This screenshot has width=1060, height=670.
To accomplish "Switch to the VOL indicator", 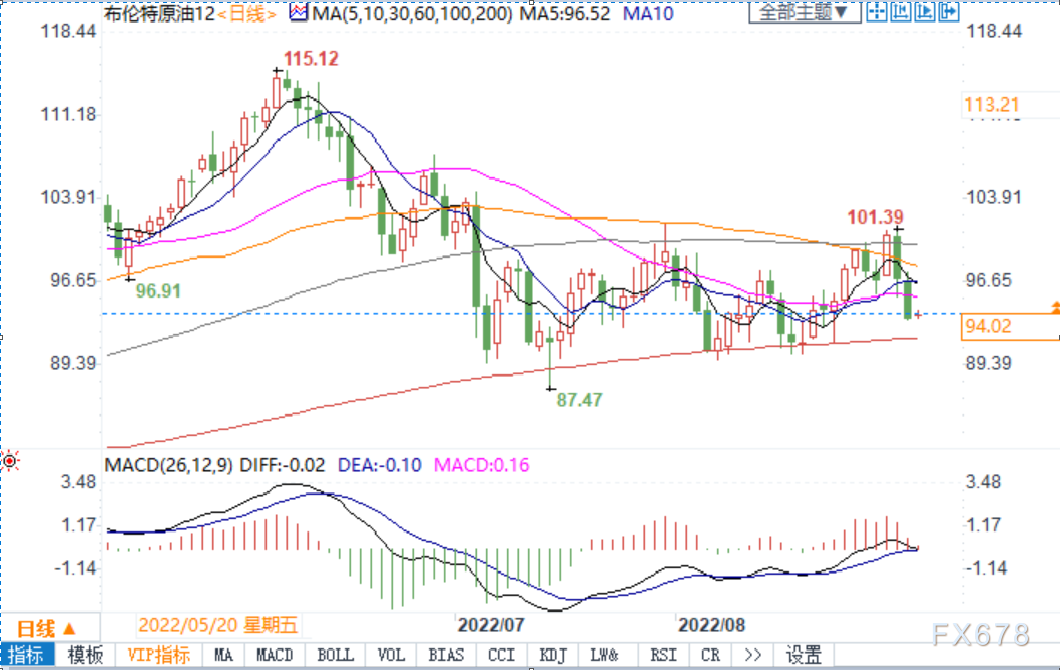I will [x=391, y=654].
